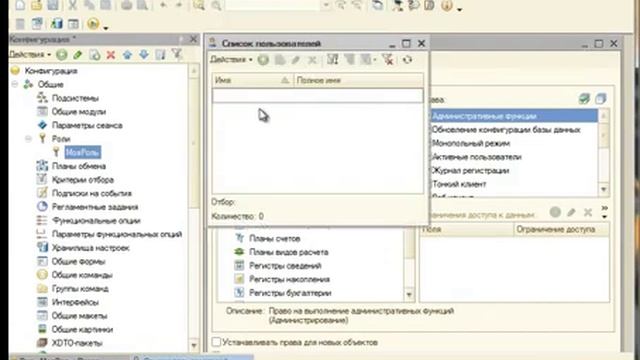The width and height of the screenshot is (640, 360).
Task: Select Монопольный режим right
Action: click(471, 143)
